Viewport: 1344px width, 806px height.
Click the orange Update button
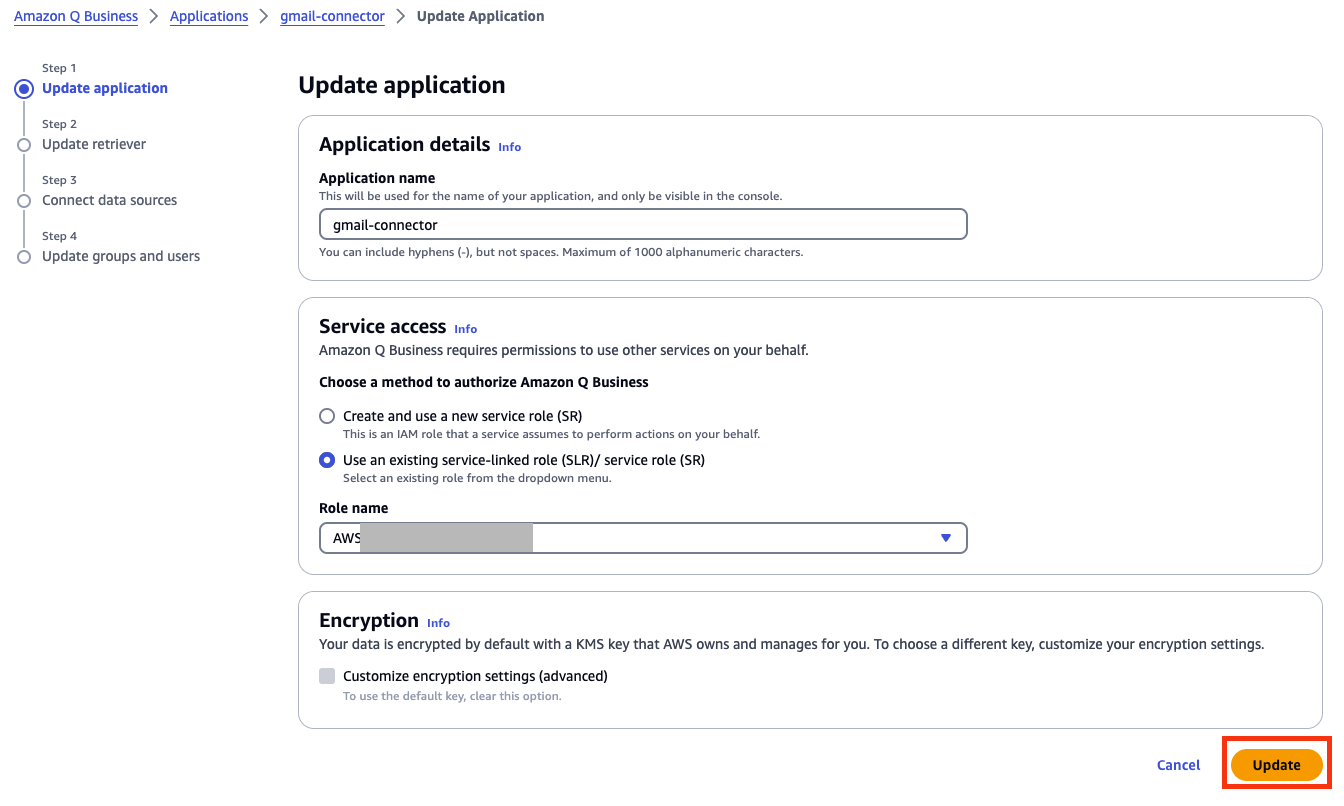coord(1277,765)
